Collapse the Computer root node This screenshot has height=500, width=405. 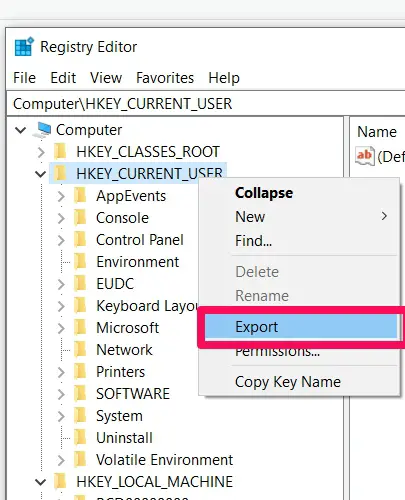click(x=21, y=130)
